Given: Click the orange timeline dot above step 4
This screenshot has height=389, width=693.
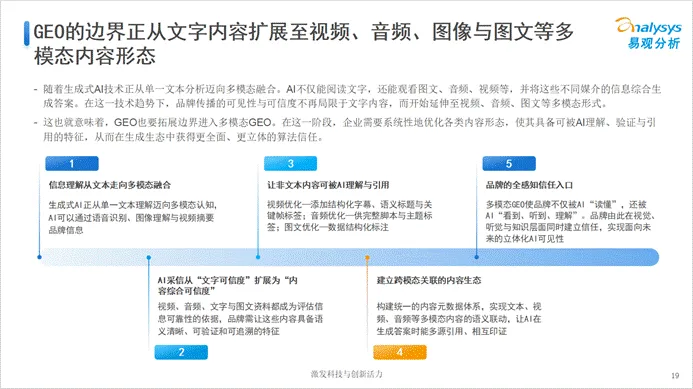Looking at the screenshot, I should pos(367,257).
